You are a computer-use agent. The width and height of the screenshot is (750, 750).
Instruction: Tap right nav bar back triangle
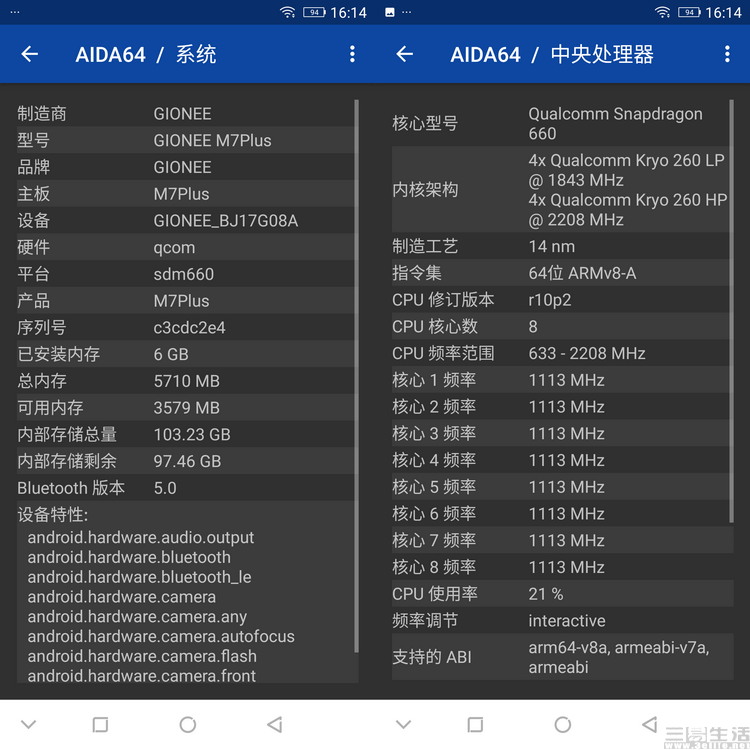pyautogui.click(x=650, y=724)
